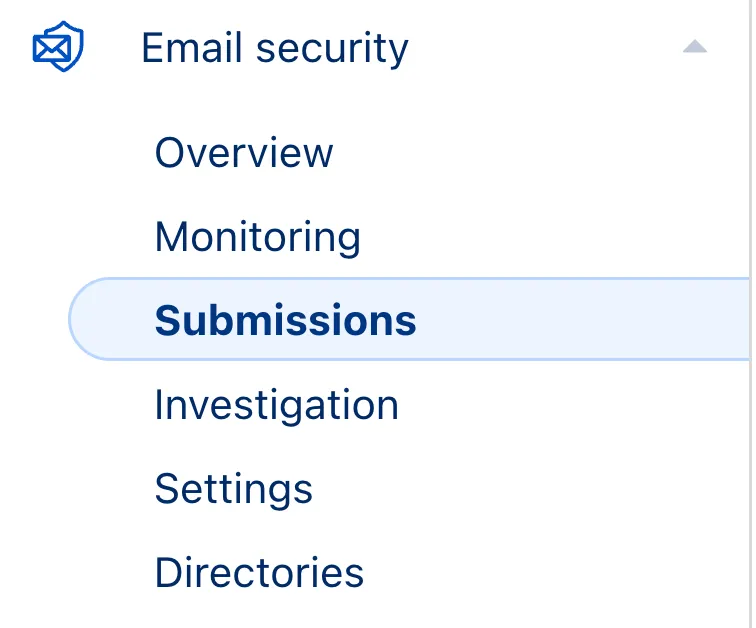Click the bold Submissions label
Screen dimensions: 756x628
point(285,321)
